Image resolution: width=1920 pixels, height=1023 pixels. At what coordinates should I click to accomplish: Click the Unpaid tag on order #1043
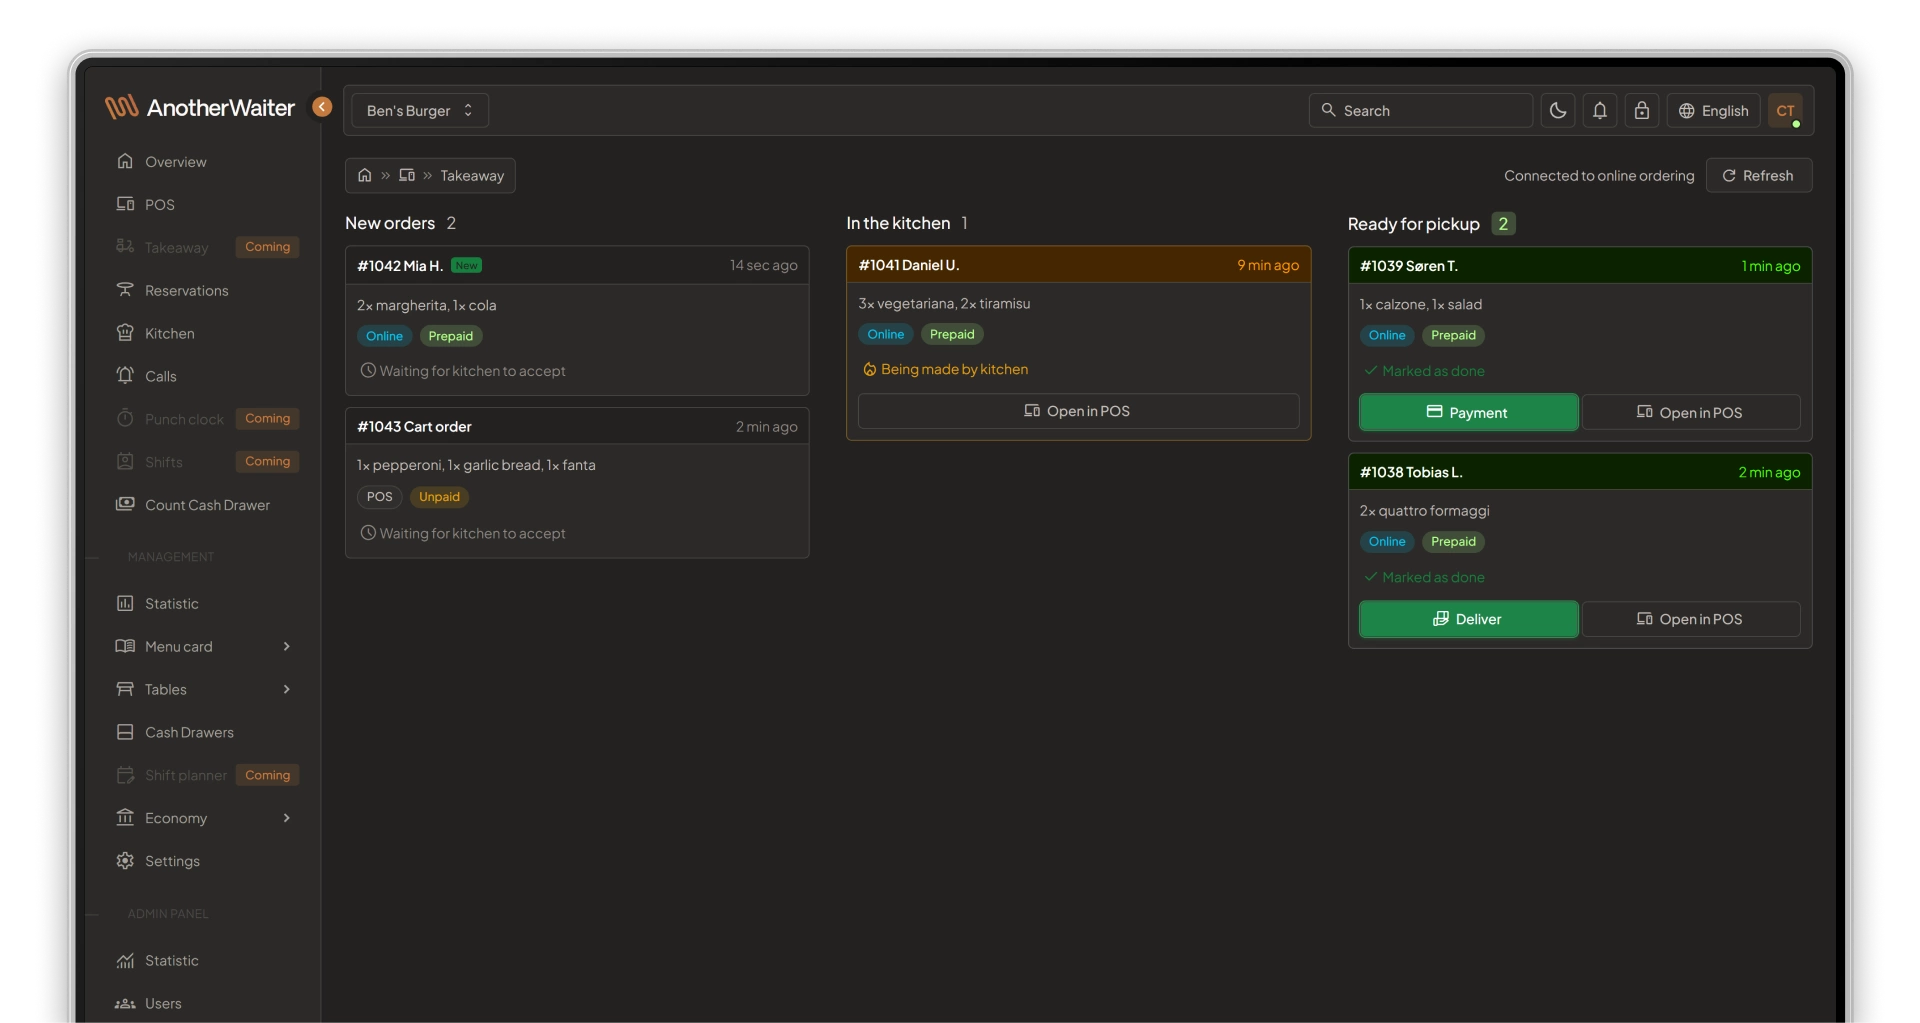(x=439, y=497)
